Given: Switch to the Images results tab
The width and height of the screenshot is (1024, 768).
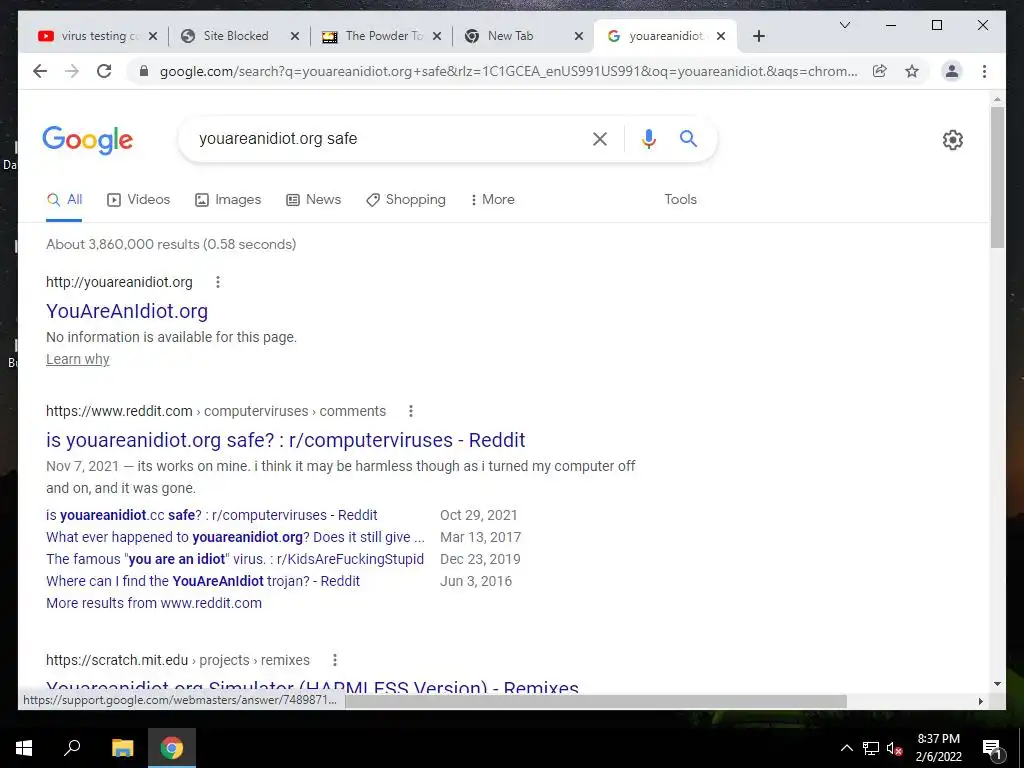Looking at the screenshot, I should coord(228,200).
